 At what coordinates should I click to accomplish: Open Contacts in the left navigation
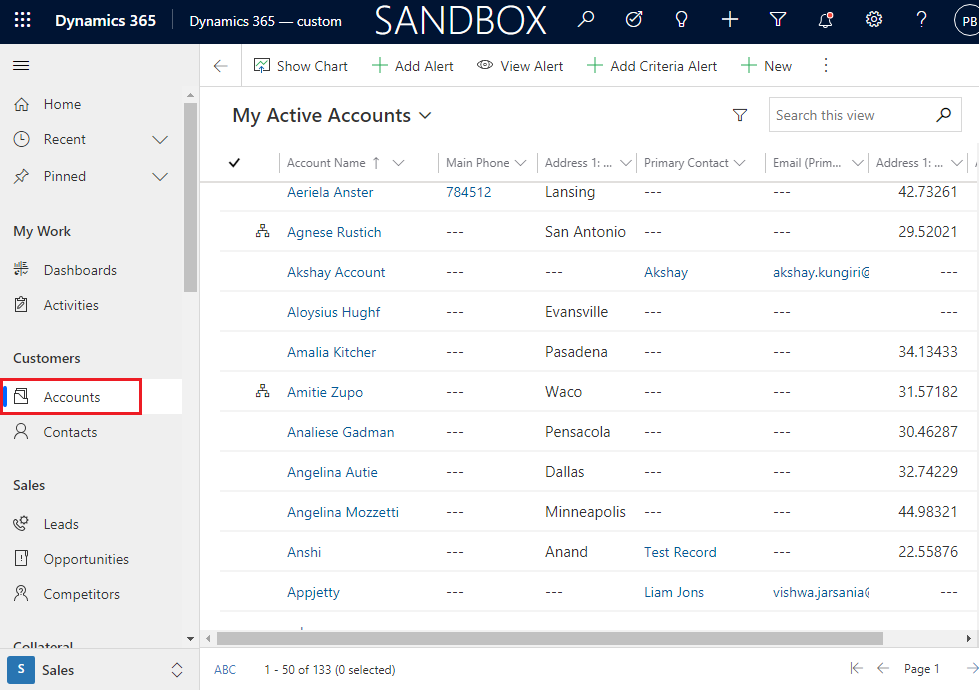70,432
